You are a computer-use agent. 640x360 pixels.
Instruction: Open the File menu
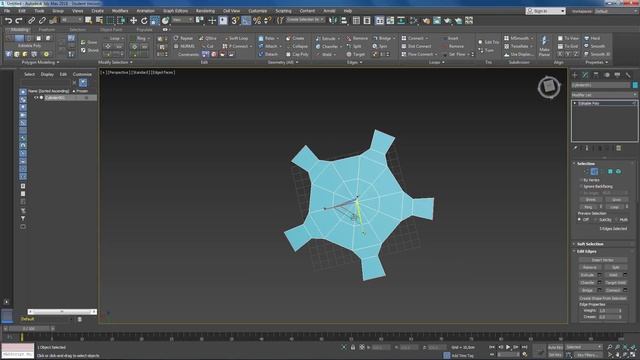click(7, 11)
